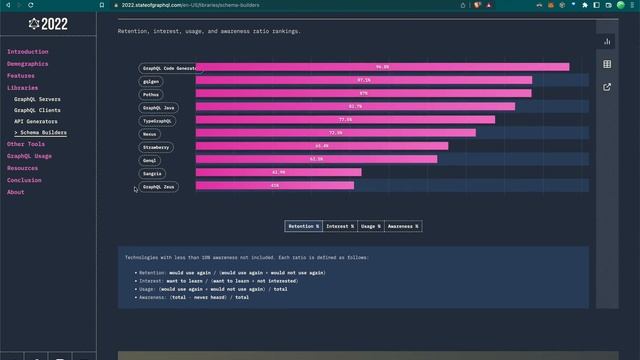
Task: Bookmark this page using the bookmark icon
Action: coord(102,5)
